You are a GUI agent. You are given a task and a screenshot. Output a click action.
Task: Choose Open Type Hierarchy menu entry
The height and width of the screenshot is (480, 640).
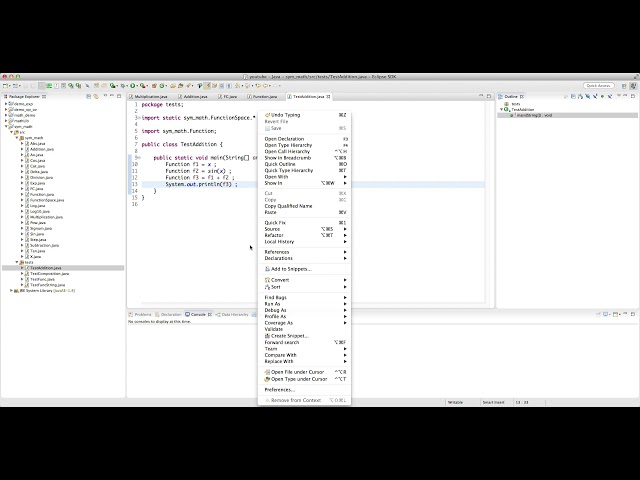tap(304, 145)
